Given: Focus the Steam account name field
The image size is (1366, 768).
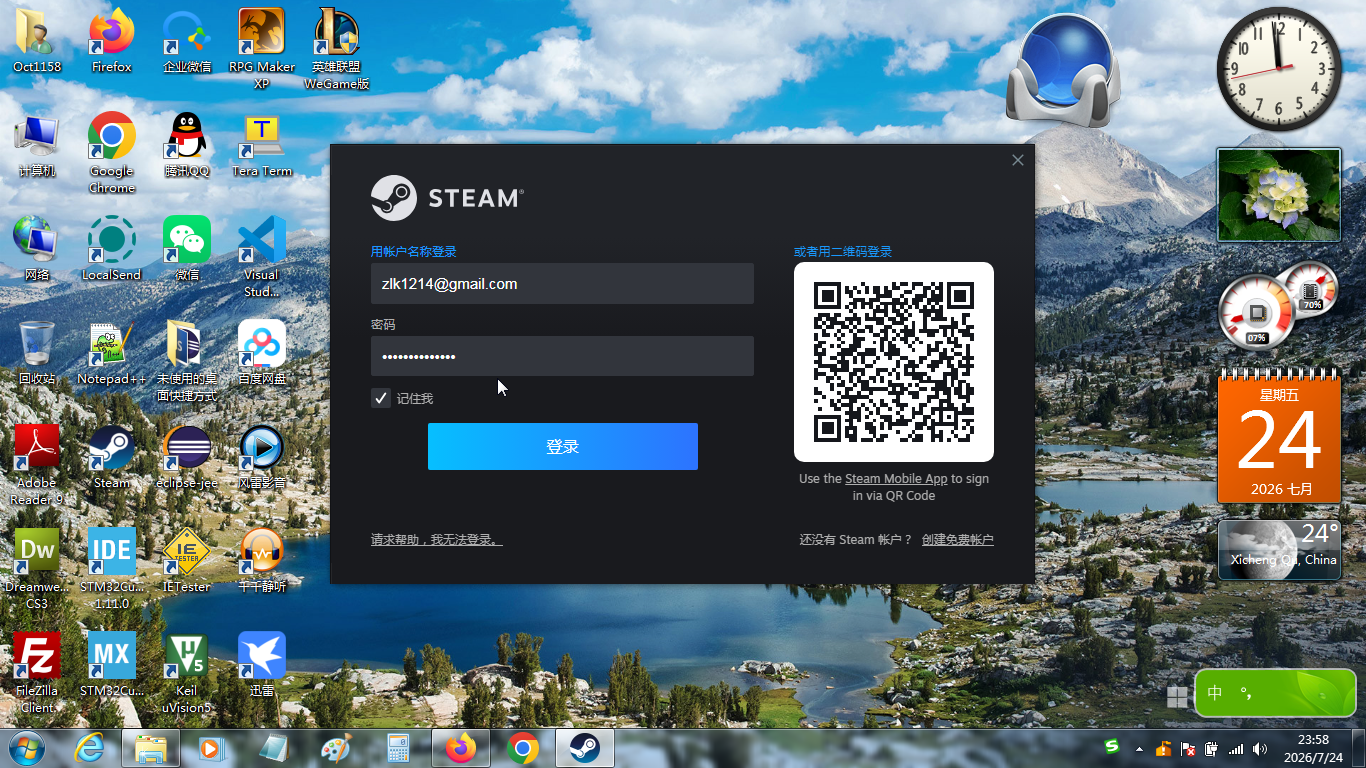Looking at the screenshot, I should click(562, 284).
